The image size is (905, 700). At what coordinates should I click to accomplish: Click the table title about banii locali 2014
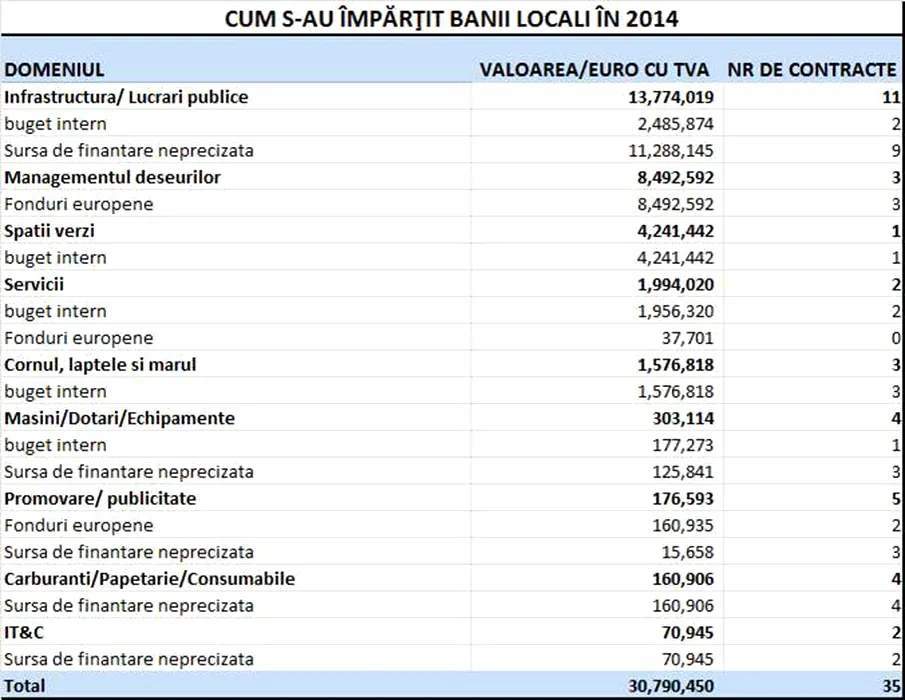453,19
